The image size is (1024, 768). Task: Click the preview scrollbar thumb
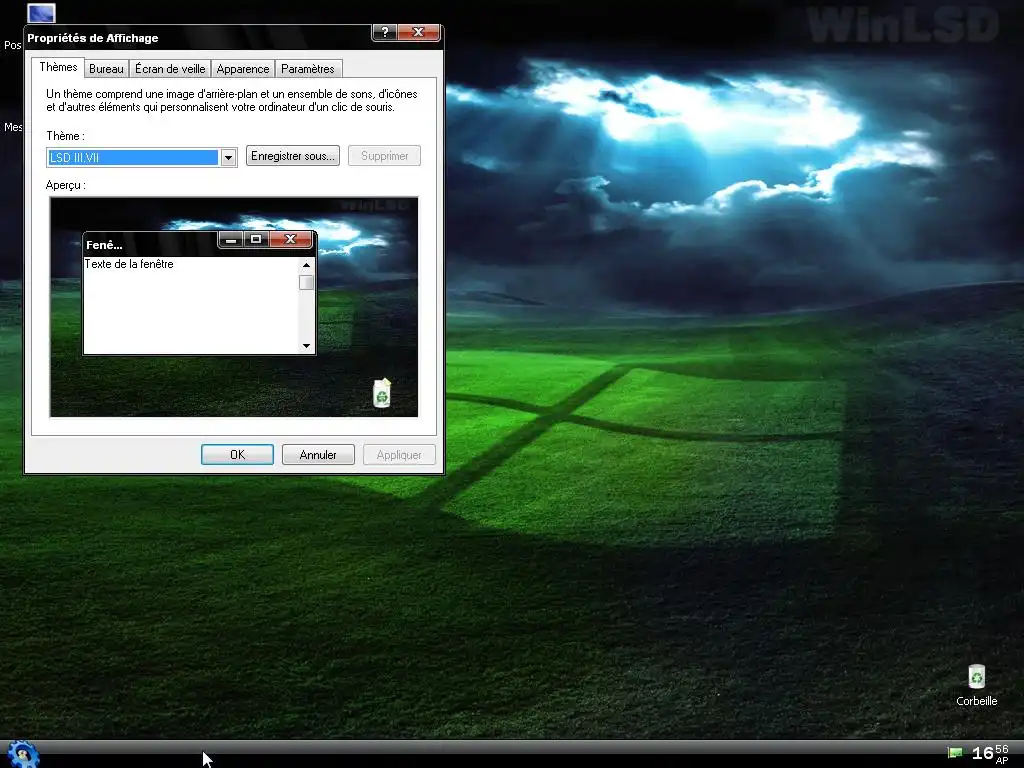click(306, 282)
